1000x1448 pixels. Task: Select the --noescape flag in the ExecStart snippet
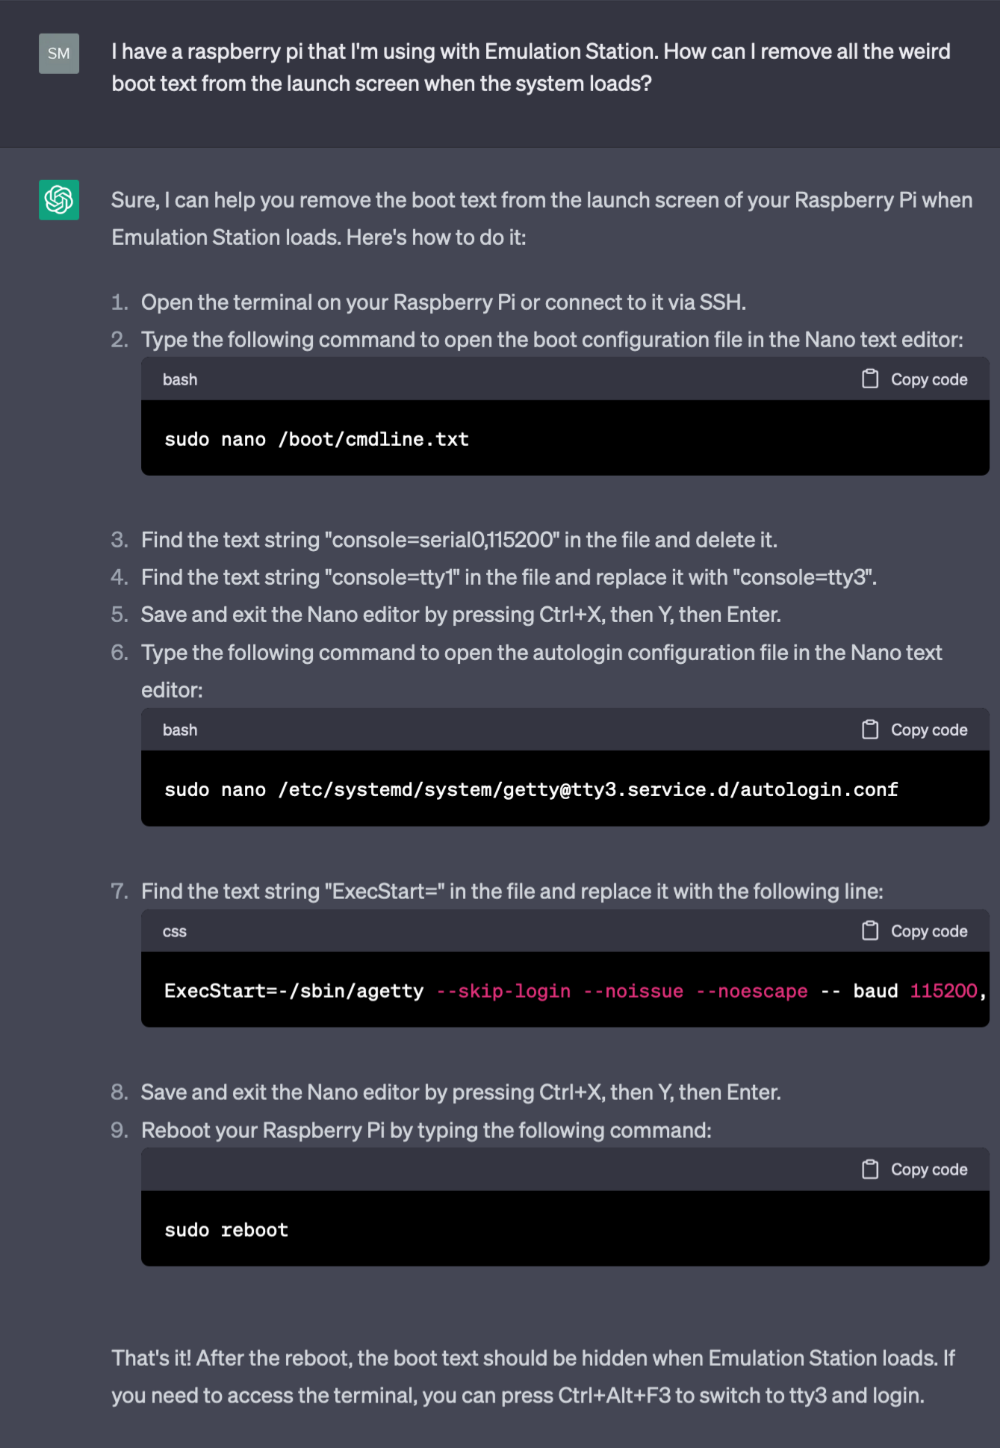[x=753, y=991]
